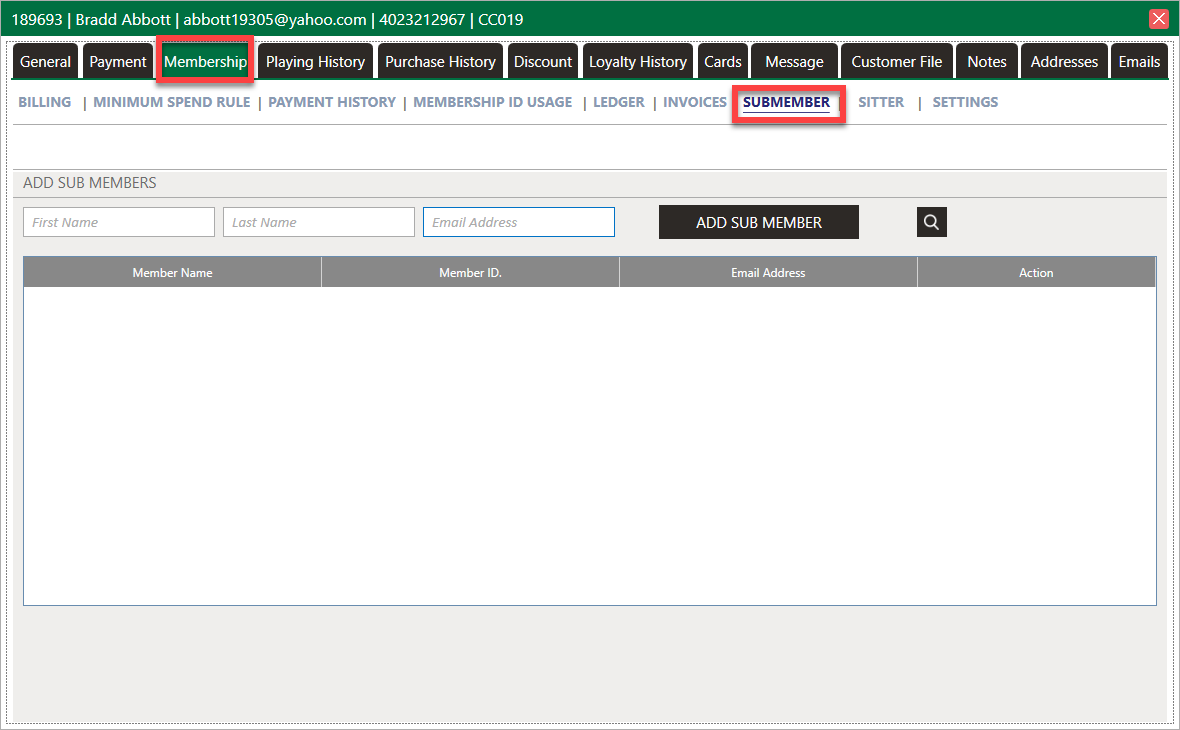Focus the Last Name text box
1180x730 pixels.
point(319,222)
